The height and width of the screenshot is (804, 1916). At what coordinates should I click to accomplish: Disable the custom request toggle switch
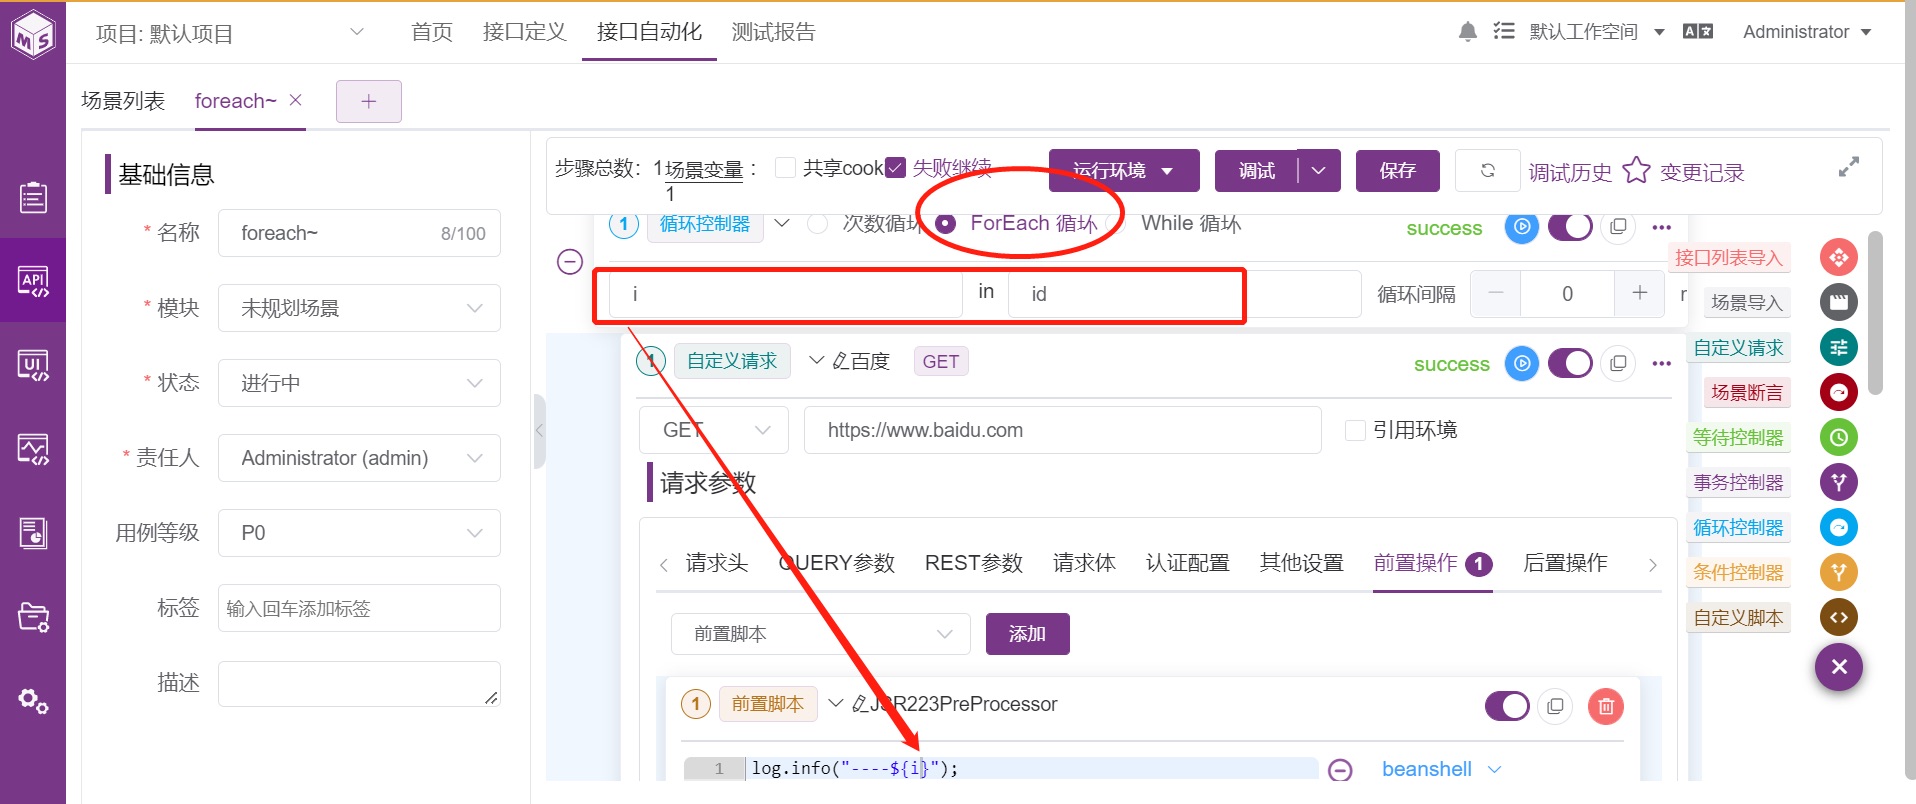[x=1570, y=363]
